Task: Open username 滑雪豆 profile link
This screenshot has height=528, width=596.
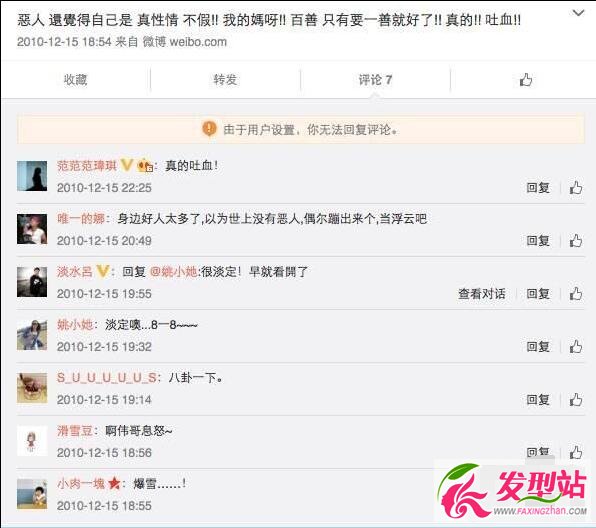Action: point(75,431)
